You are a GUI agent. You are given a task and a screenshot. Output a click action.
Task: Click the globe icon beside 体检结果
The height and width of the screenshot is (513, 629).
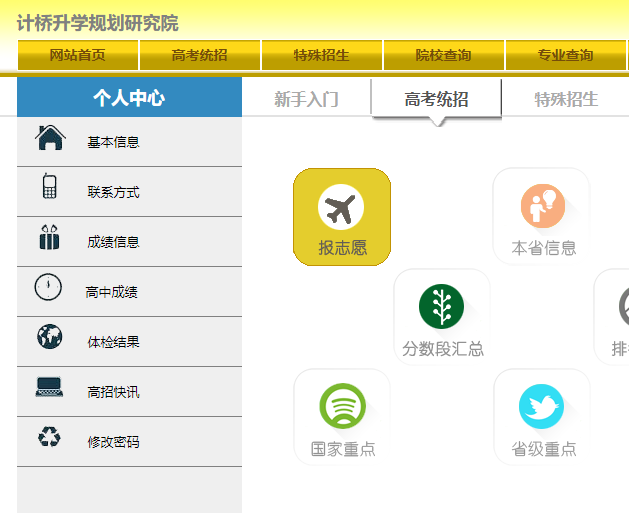coord(49,336)
